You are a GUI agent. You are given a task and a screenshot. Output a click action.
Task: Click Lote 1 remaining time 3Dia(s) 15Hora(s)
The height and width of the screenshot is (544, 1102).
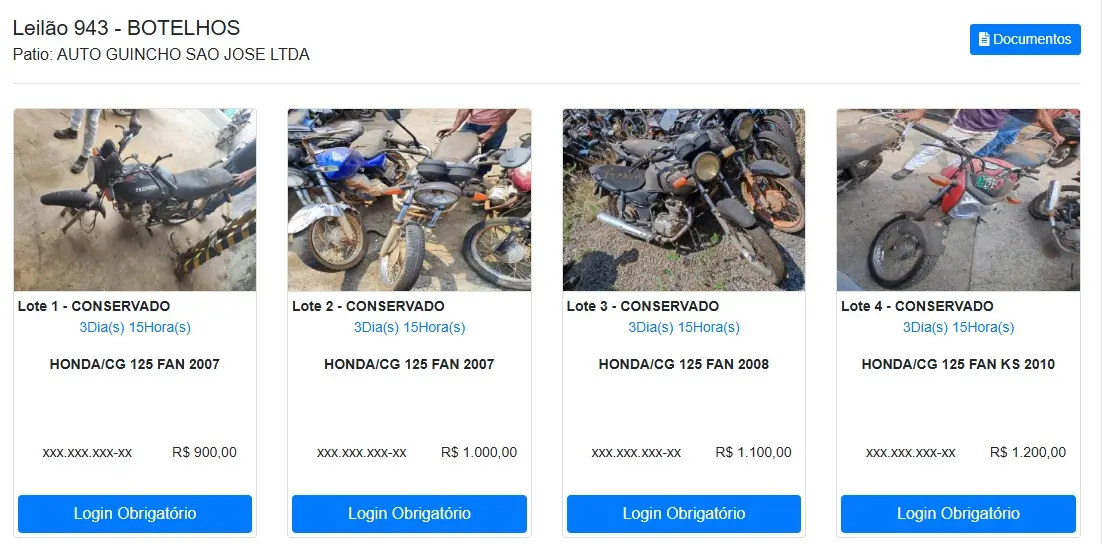pyautogui.click(x=135, y=328)
